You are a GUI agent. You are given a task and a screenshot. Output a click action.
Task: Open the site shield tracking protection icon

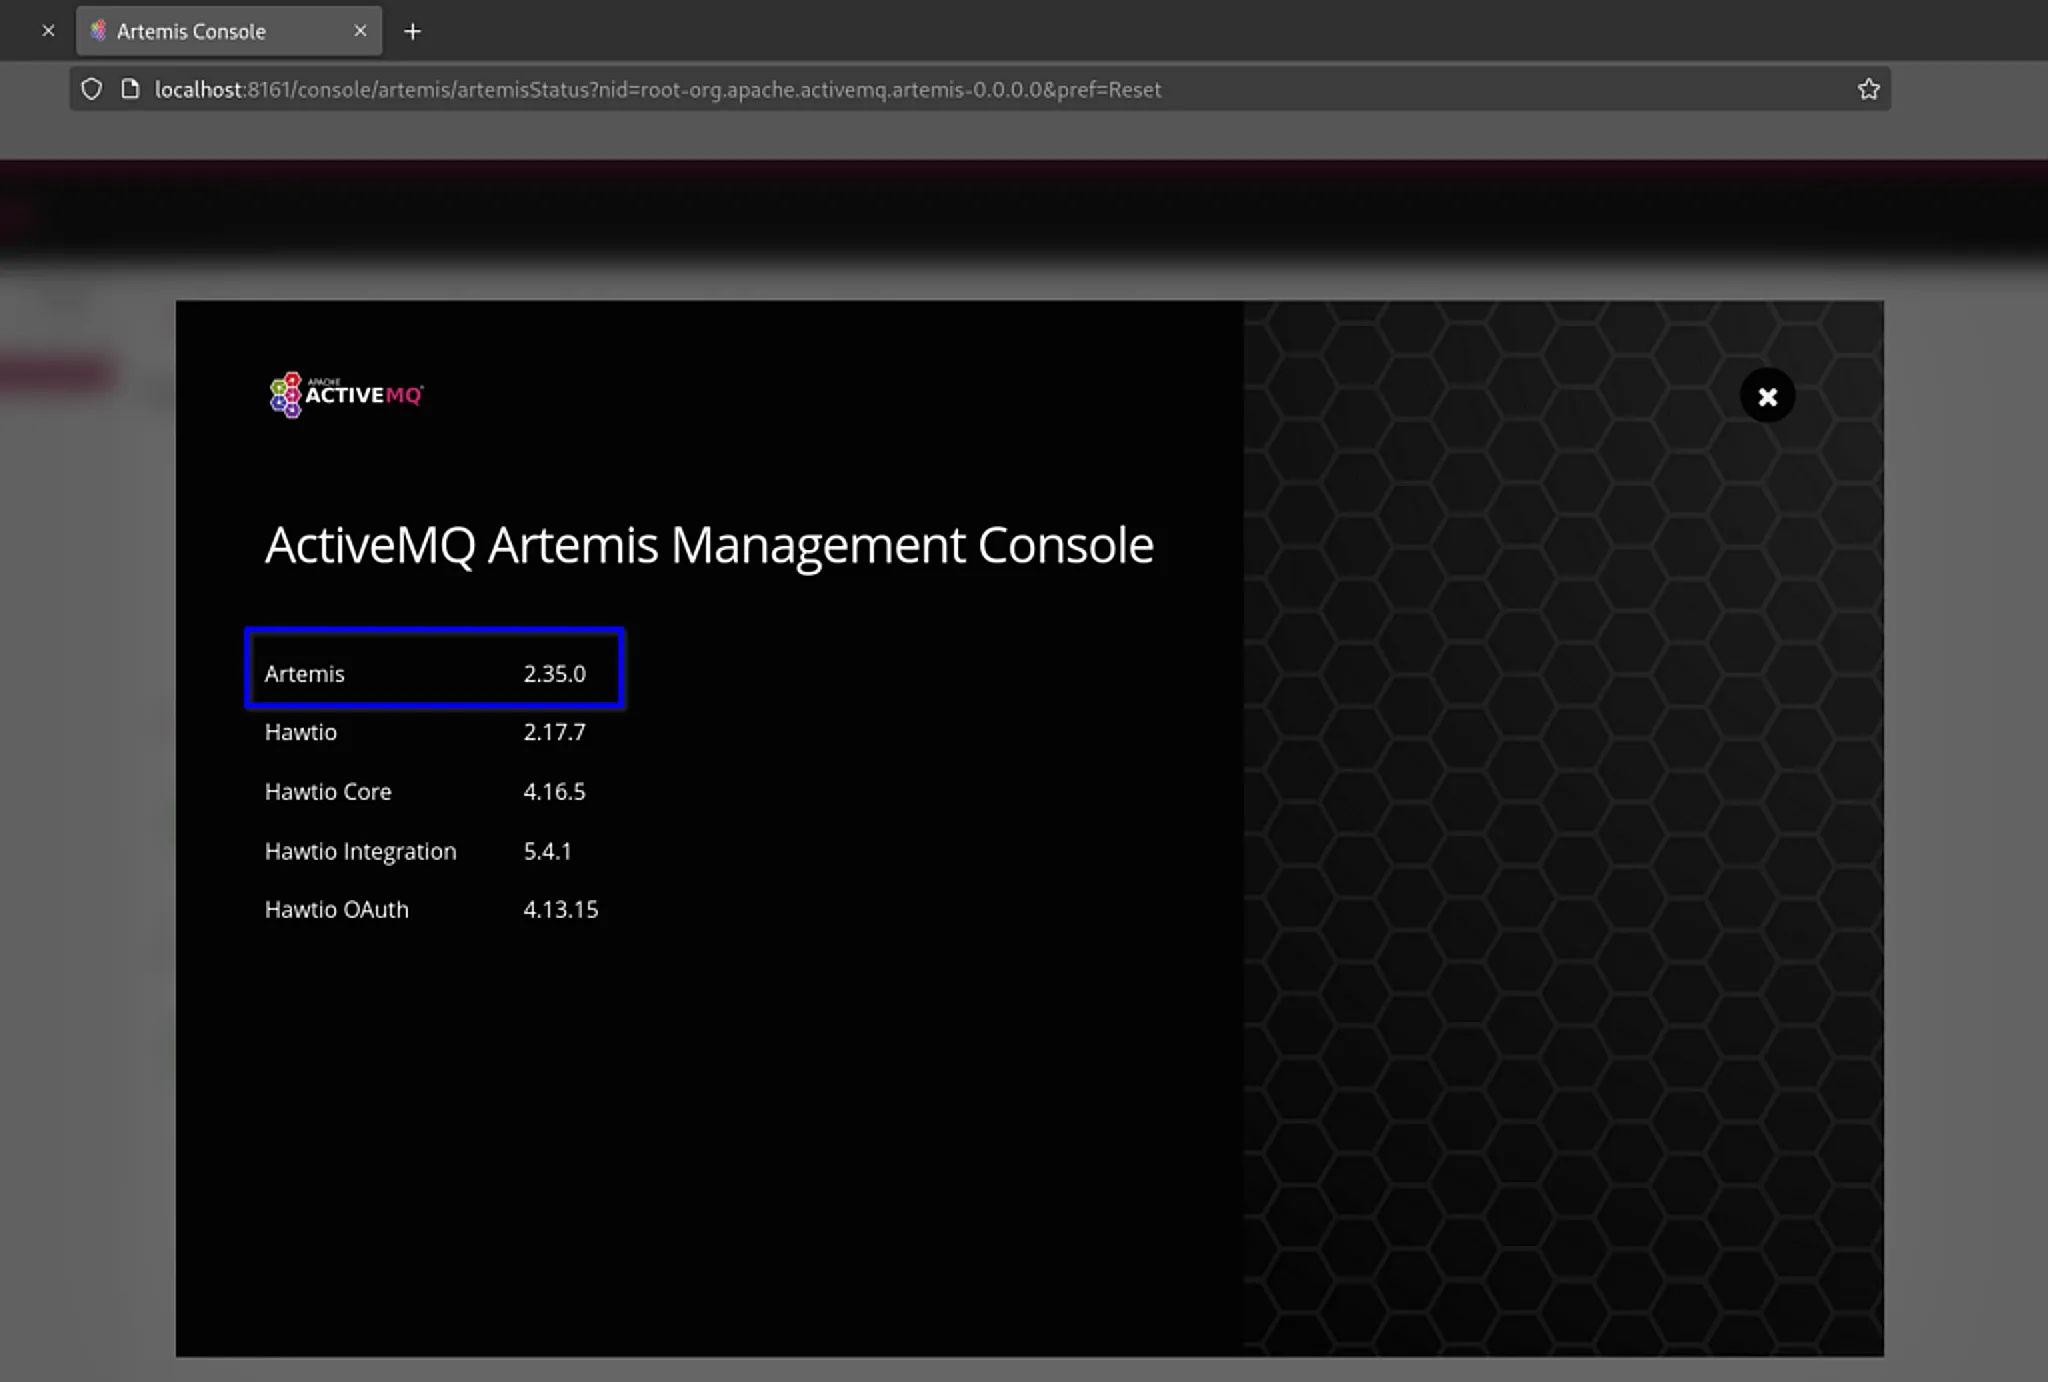pyautogui.click(x=91, y=89)
